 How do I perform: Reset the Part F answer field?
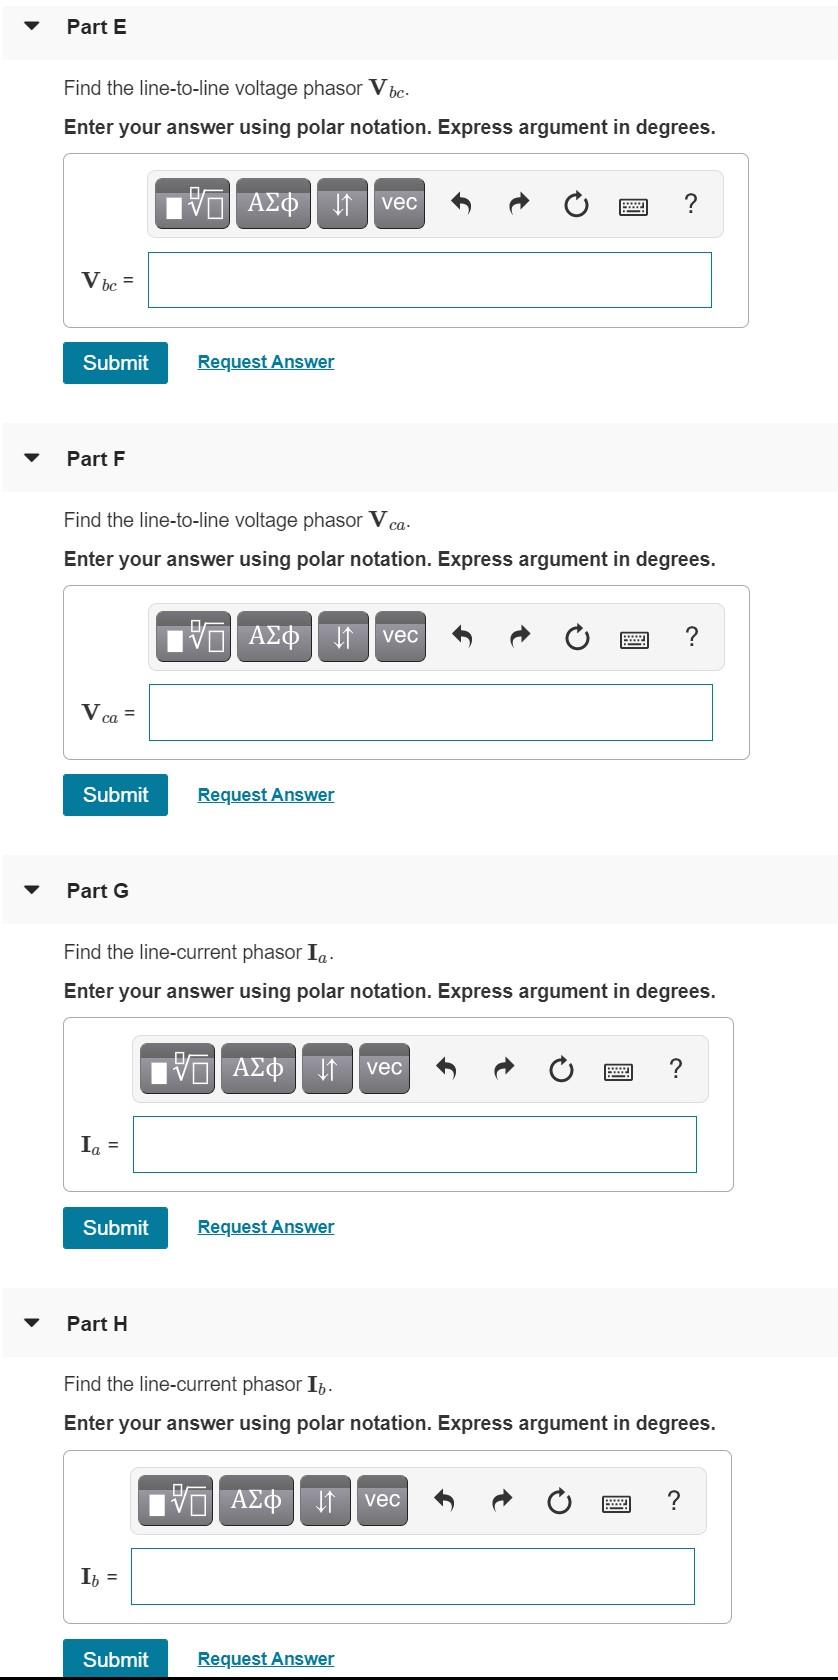575,636
